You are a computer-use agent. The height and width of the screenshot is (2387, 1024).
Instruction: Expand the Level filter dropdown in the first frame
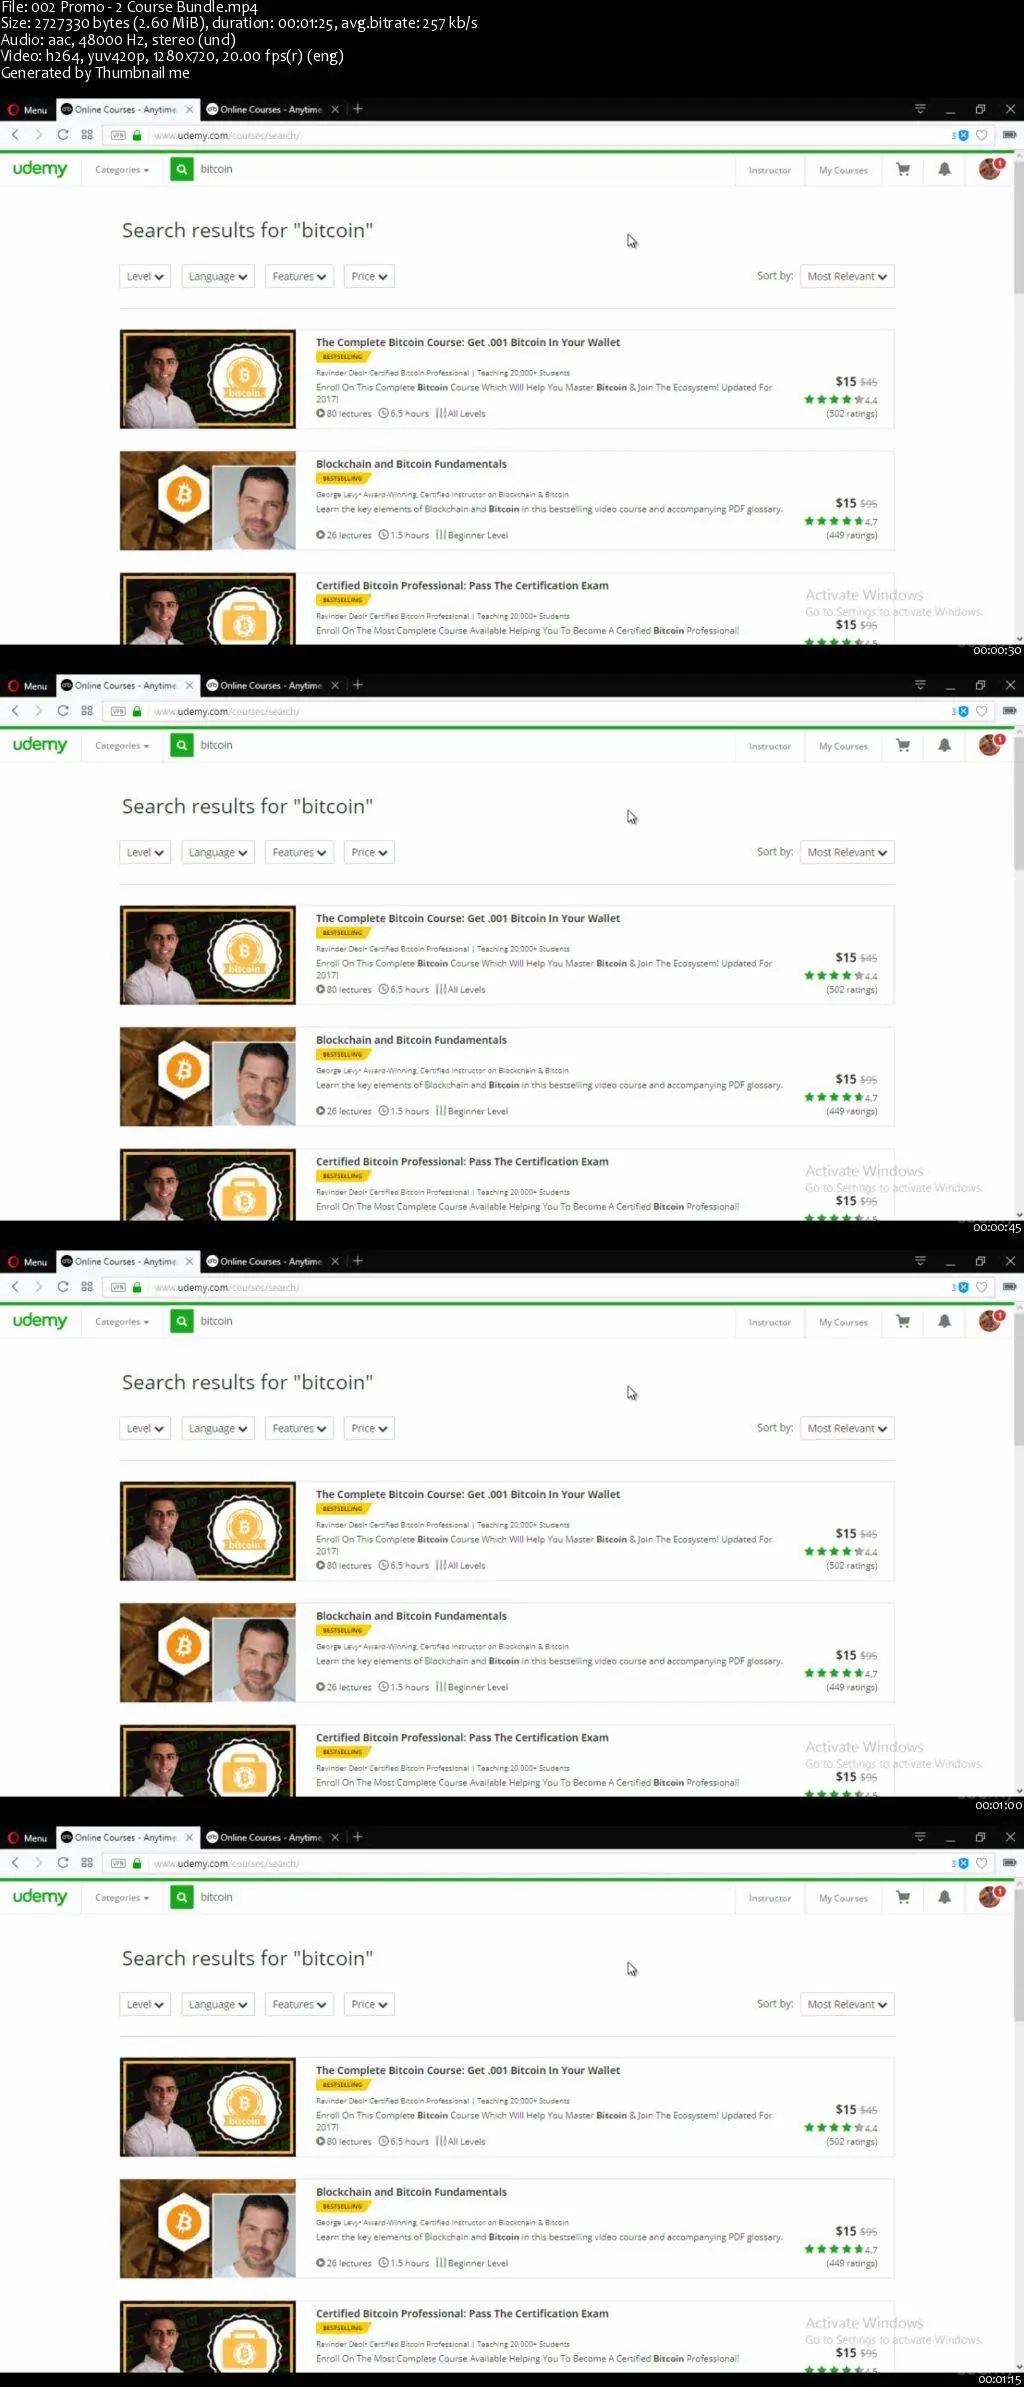coord(145,277)
